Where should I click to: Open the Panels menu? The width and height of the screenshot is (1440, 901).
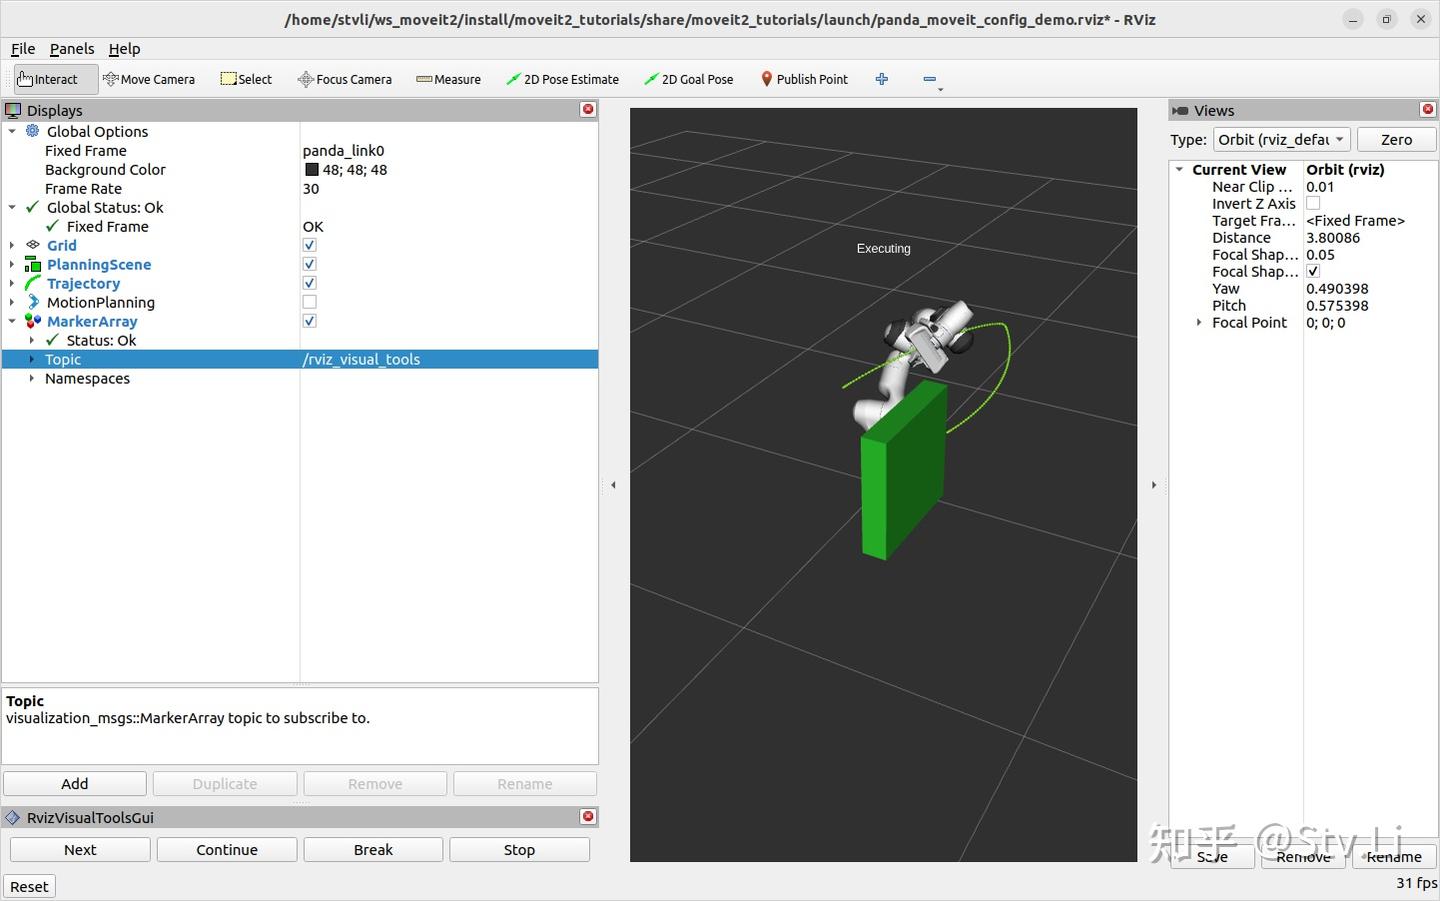point(71,48)
